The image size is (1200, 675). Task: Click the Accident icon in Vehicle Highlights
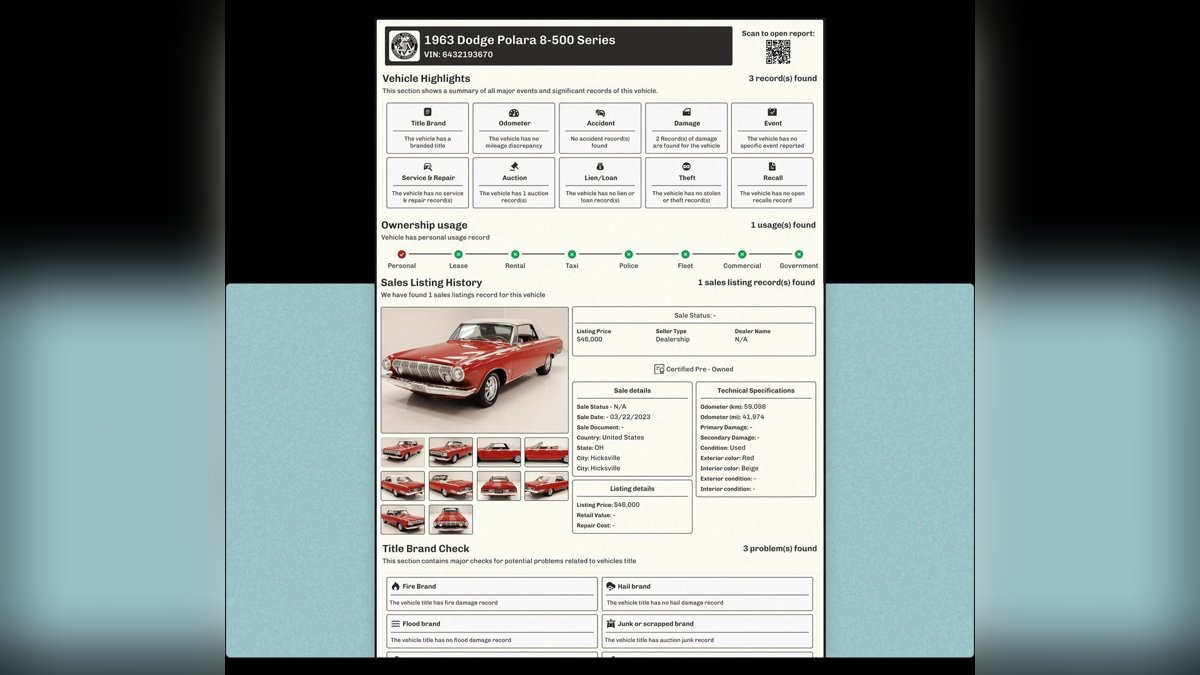tap(600, 112)
